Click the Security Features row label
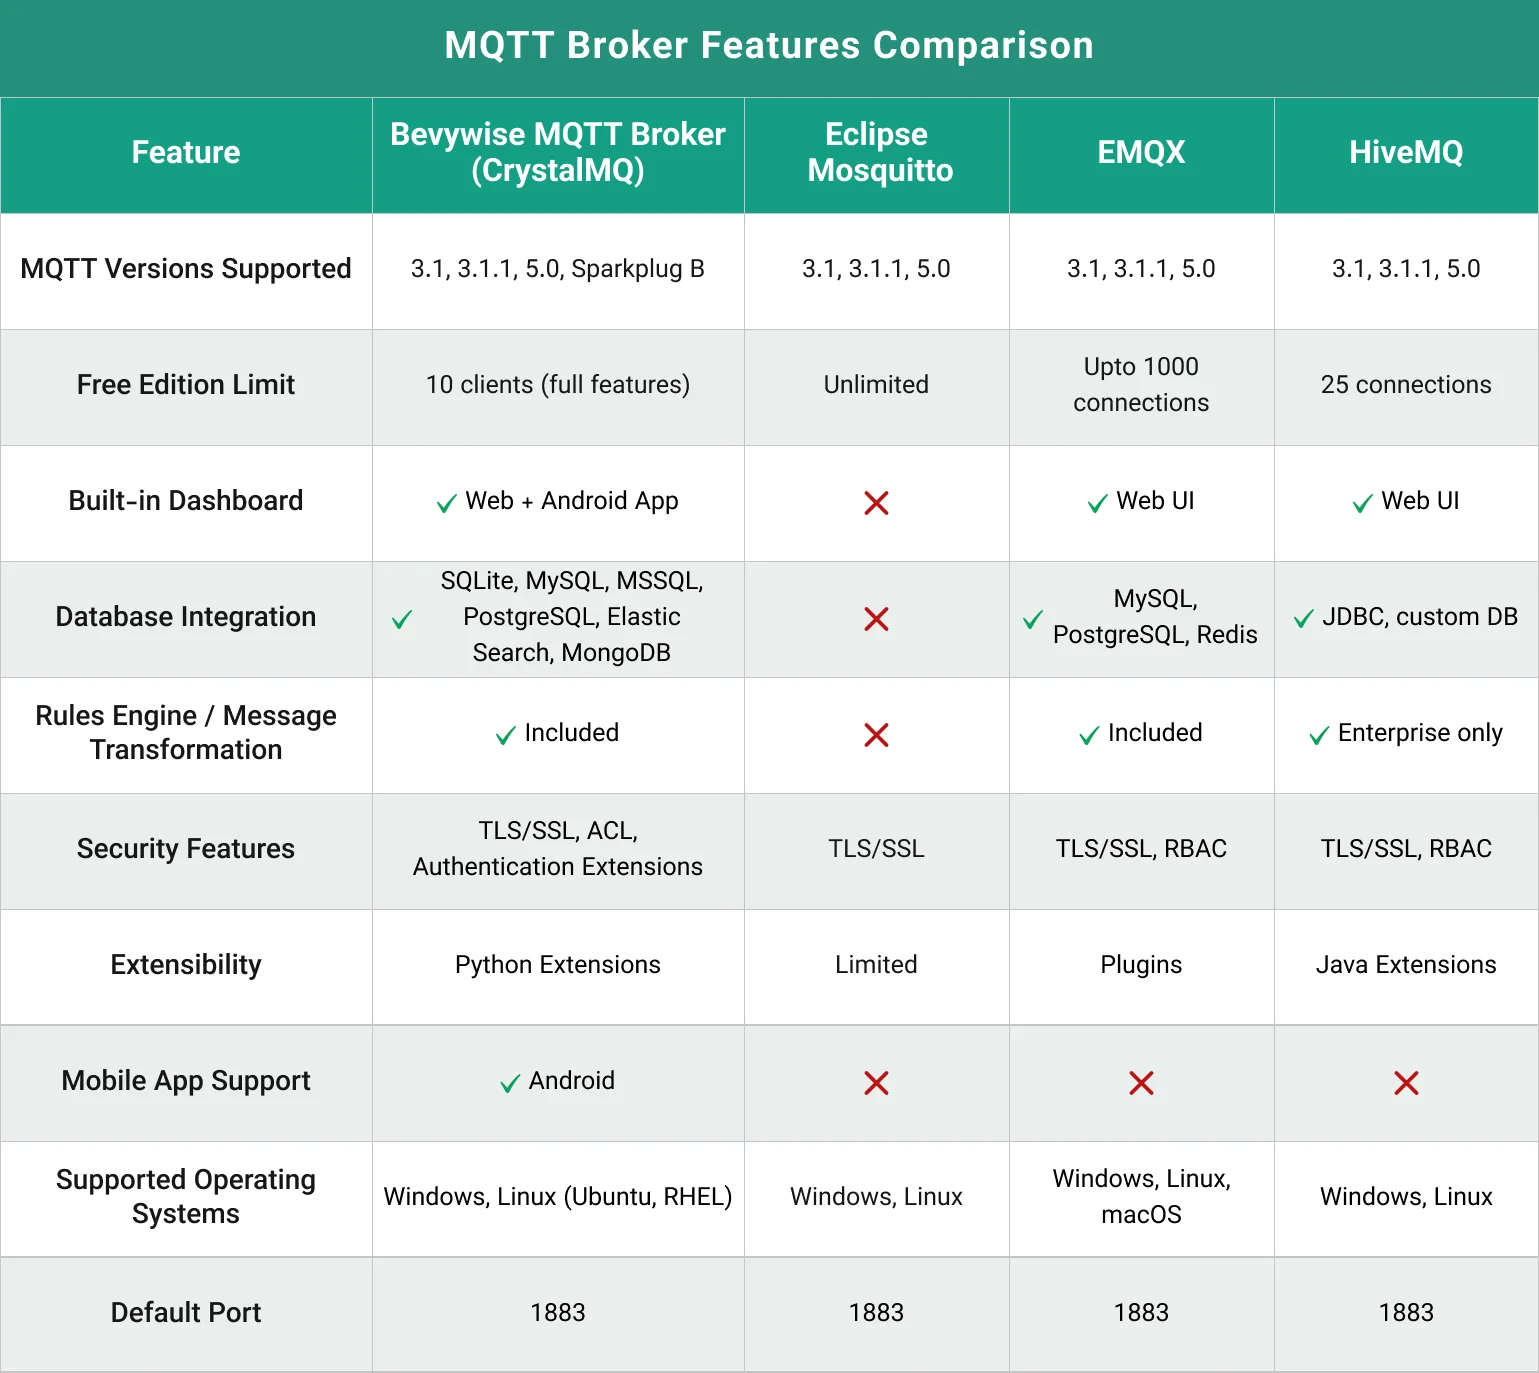This screenshot has height=1373, width=1539. pyautogui.click(x=186, y=848)
